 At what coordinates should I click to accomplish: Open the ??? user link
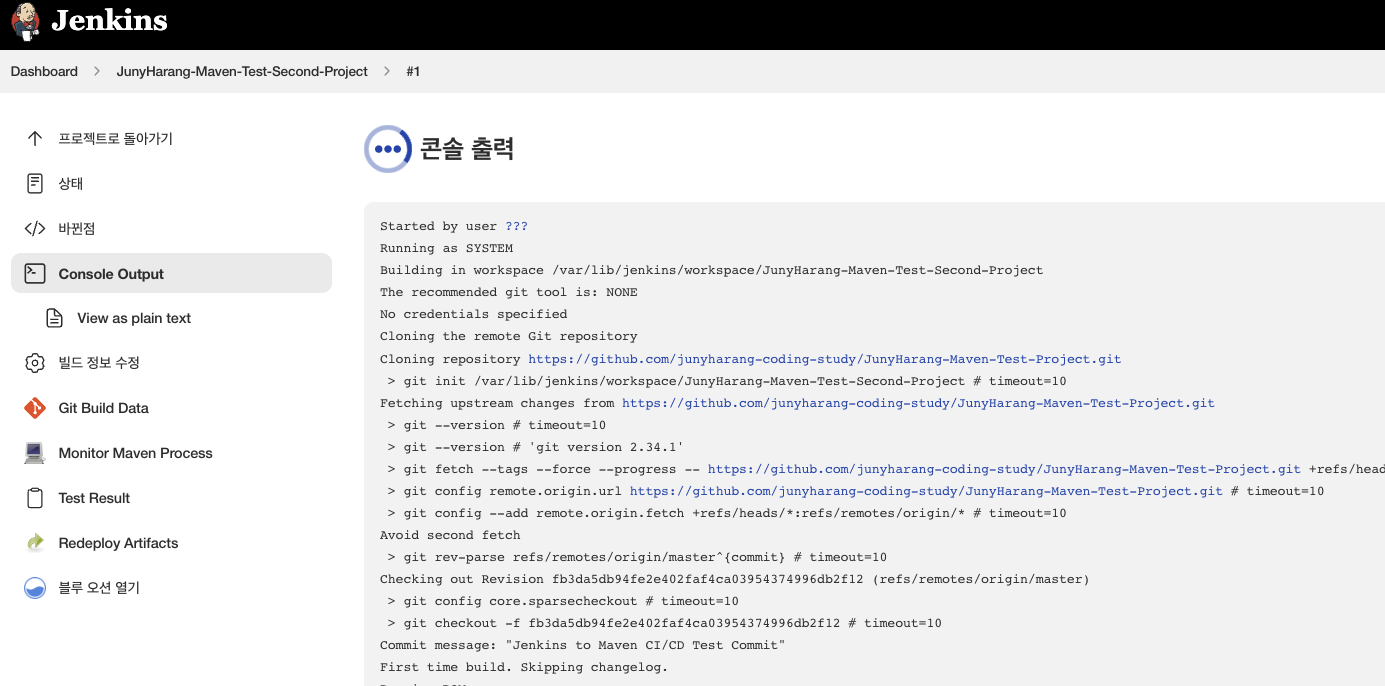click(516, 226)
